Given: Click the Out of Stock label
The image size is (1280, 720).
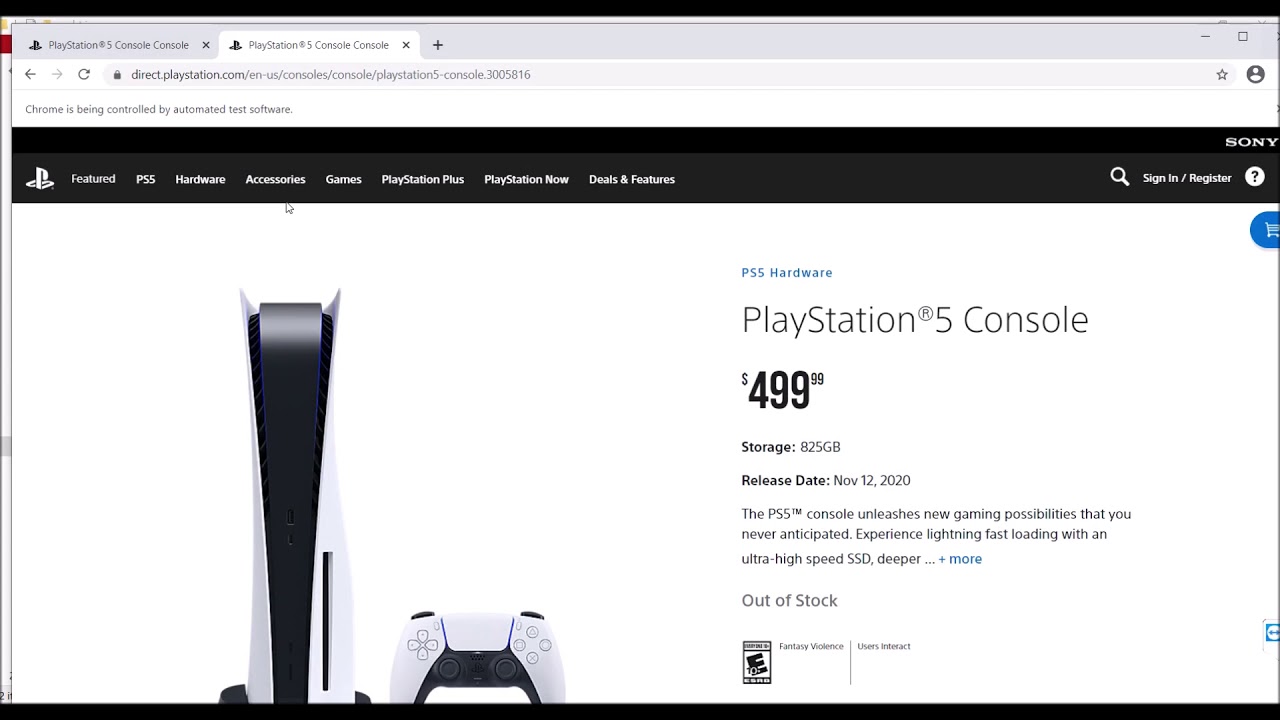Looking at the screenshot, I should click(x=789, y=600).
